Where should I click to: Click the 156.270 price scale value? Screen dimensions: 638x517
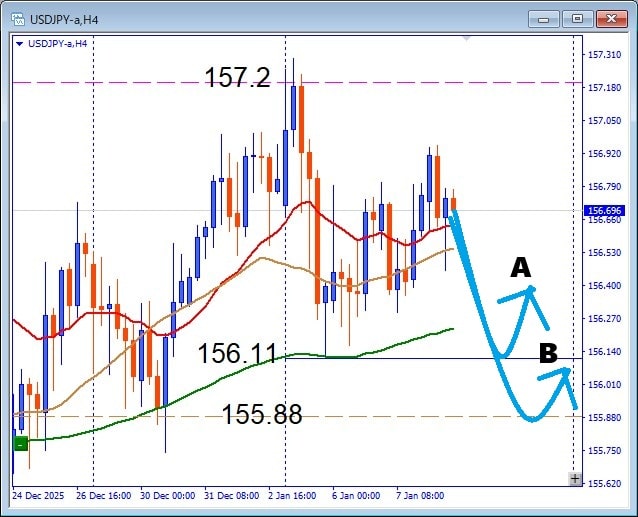(x=605, y=318)
